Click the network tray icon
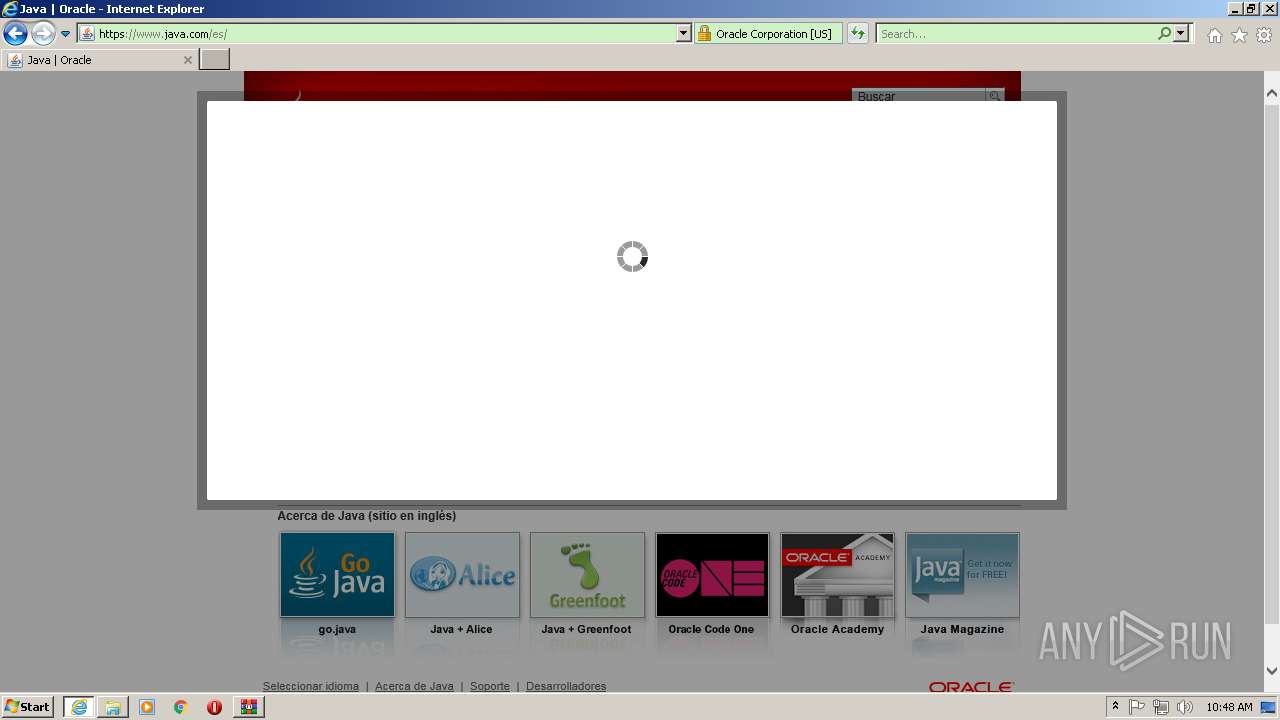The width and height of the screenshot is (1280, 720). click(x=1160, y=707)
